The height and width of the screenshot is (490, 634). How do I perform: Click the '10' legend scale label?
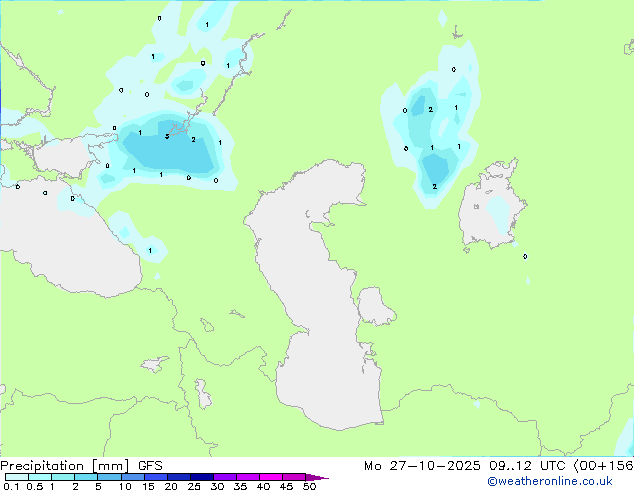tap(125, 486)
